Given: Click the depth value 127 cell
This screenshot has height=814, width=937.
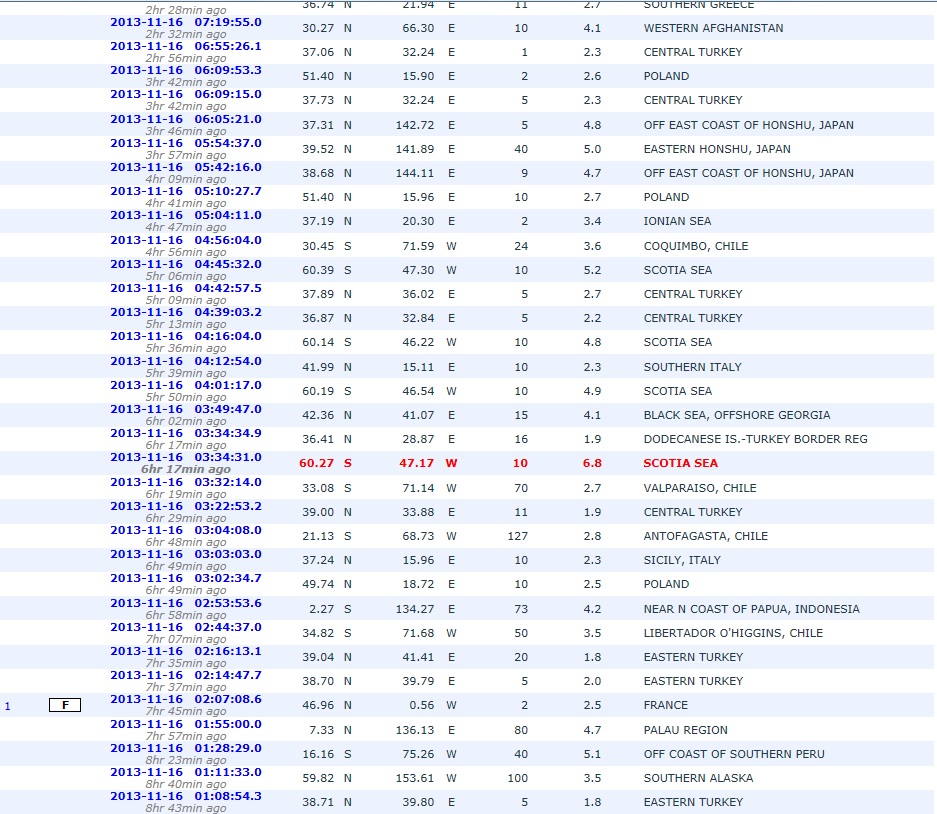Looking at the screenshot, I should [x=518, y=536].
